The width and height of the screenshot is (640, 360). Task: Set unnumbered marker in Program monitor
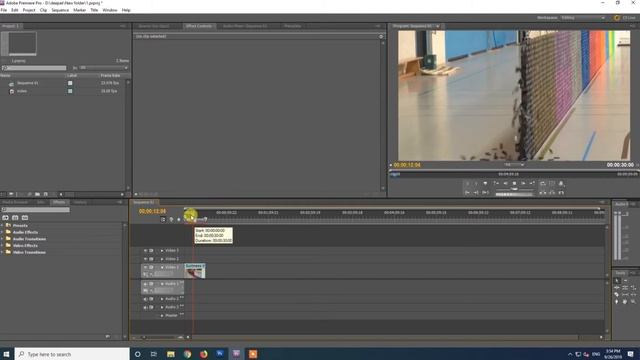[x=485, y=184]
